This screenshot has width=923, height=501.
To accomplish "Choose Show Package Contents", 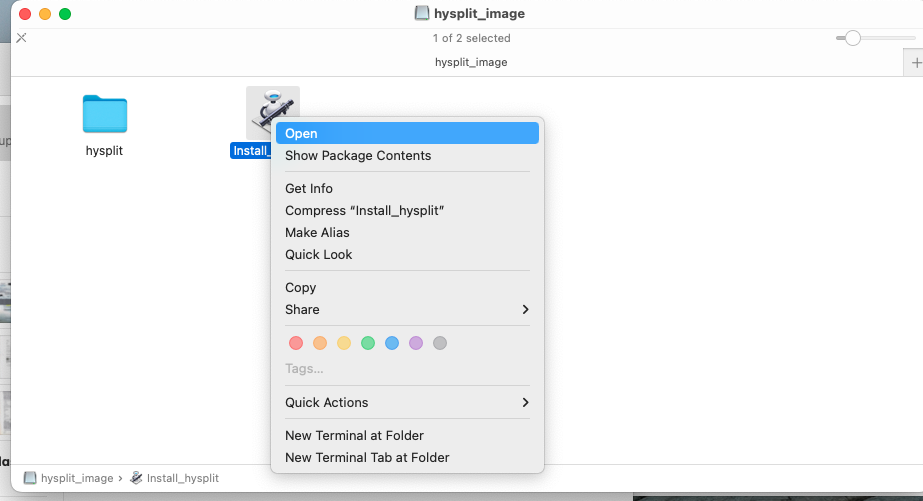I will tap(407, 155).
